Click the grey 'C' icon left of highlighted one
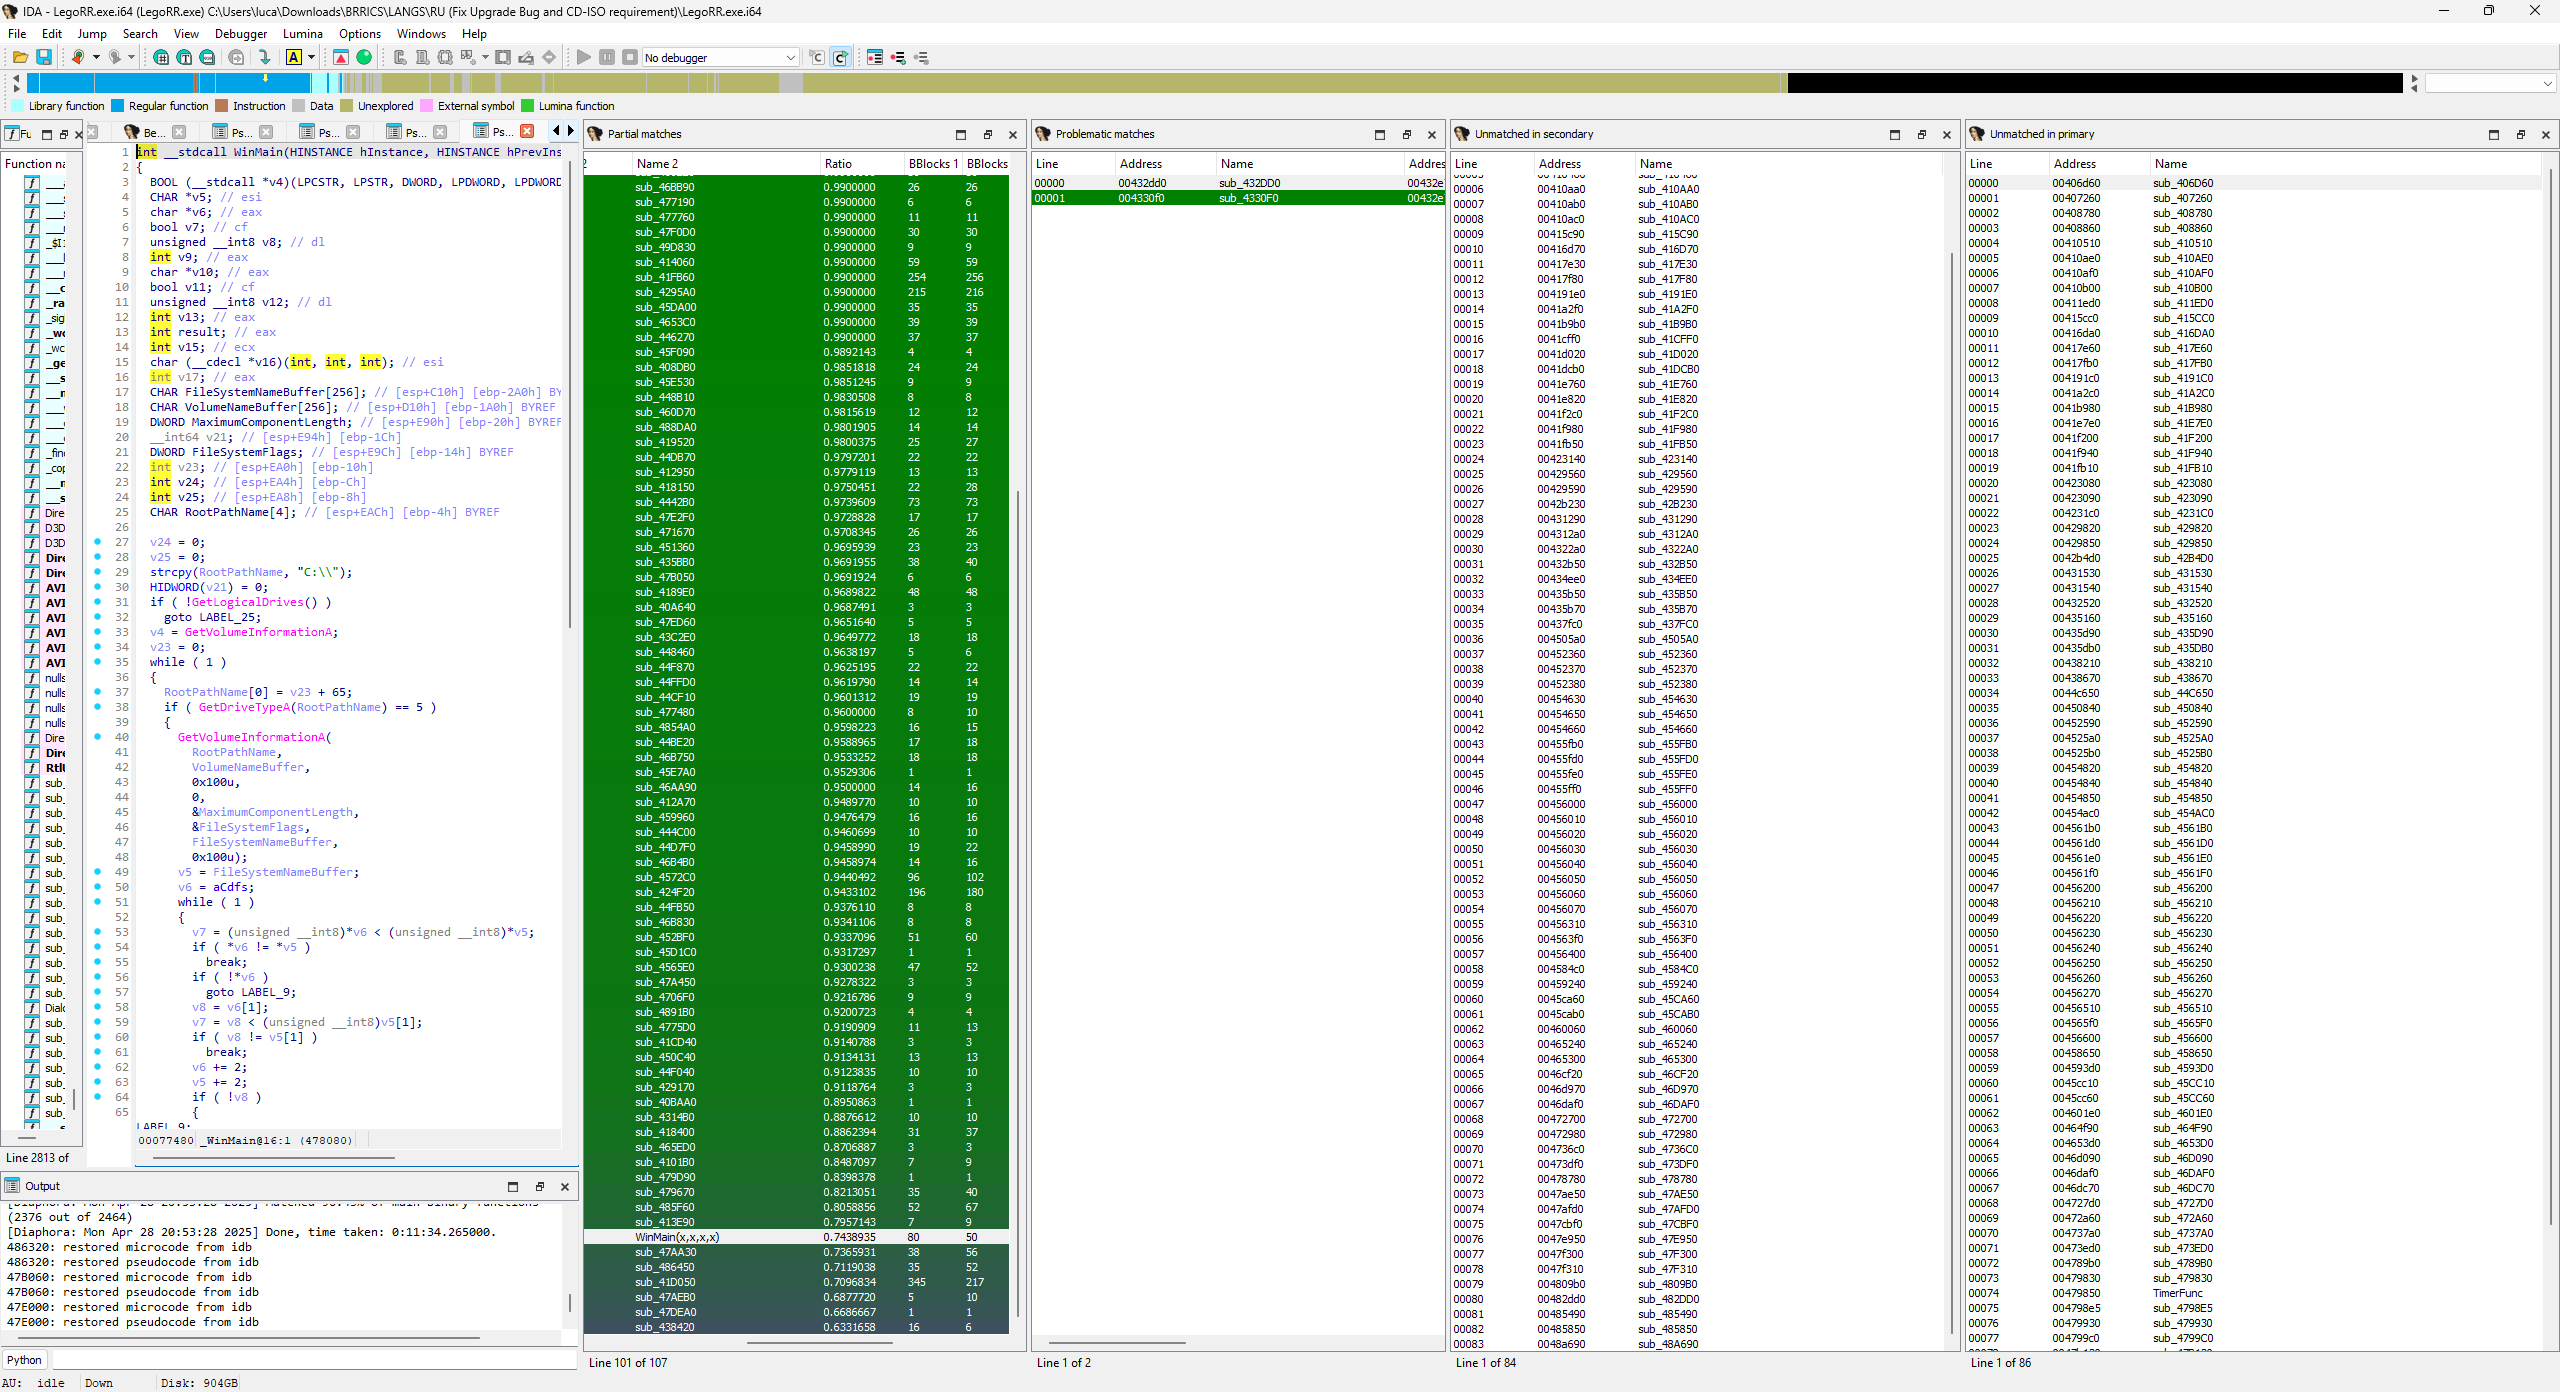 [817, 58]
